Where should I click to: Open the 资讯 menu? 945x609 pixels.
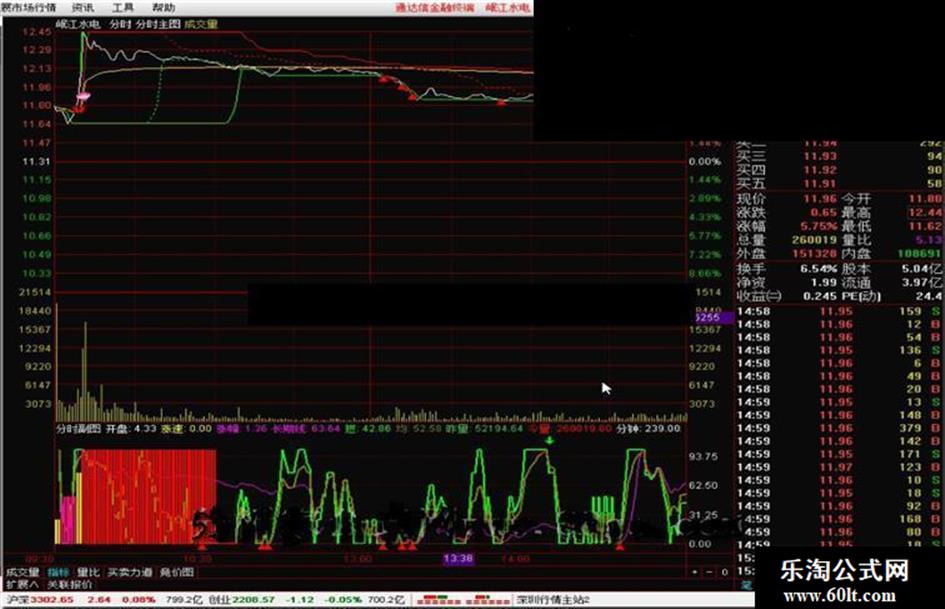point(83,8)
